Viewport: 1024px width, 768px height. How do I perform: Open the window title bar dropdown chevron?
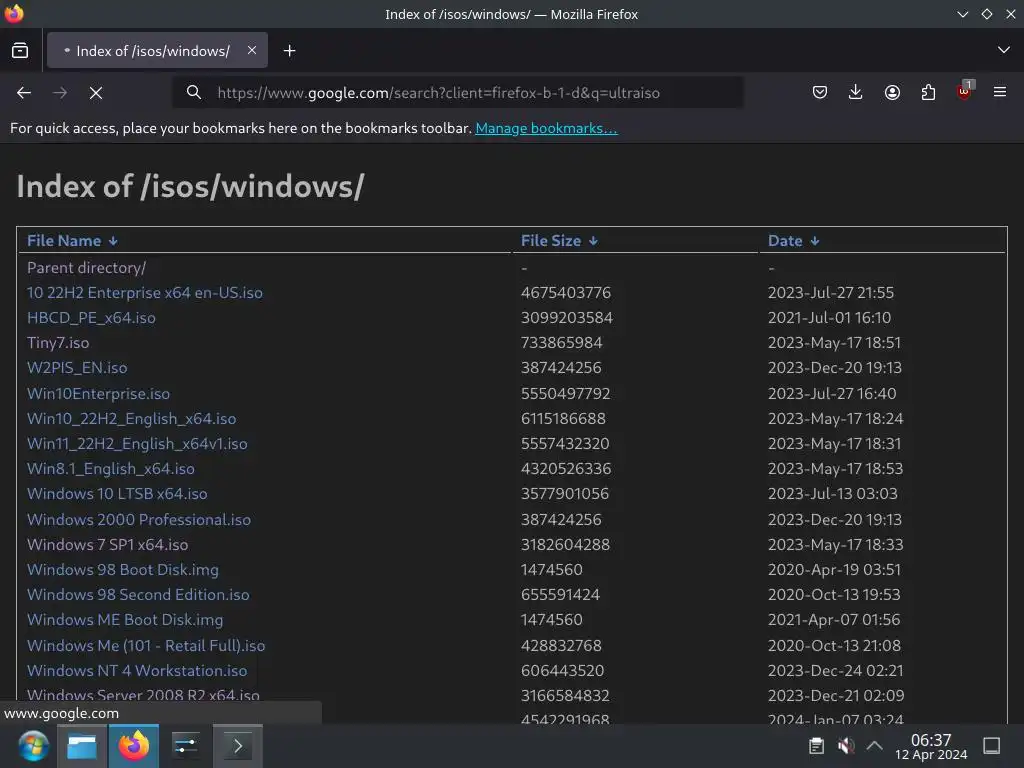pyautogui.click(x=963, y=14)
